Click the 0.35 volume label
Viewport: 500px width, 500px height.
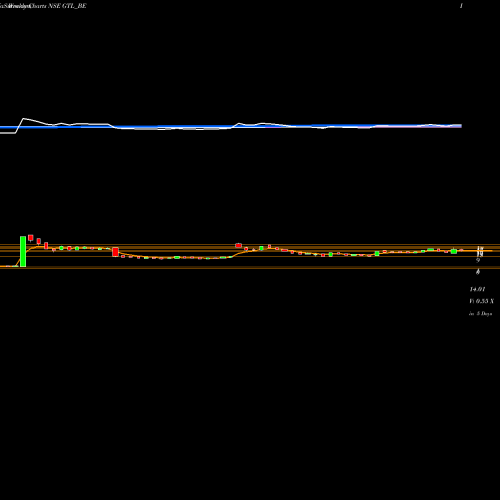pos(482,301)
